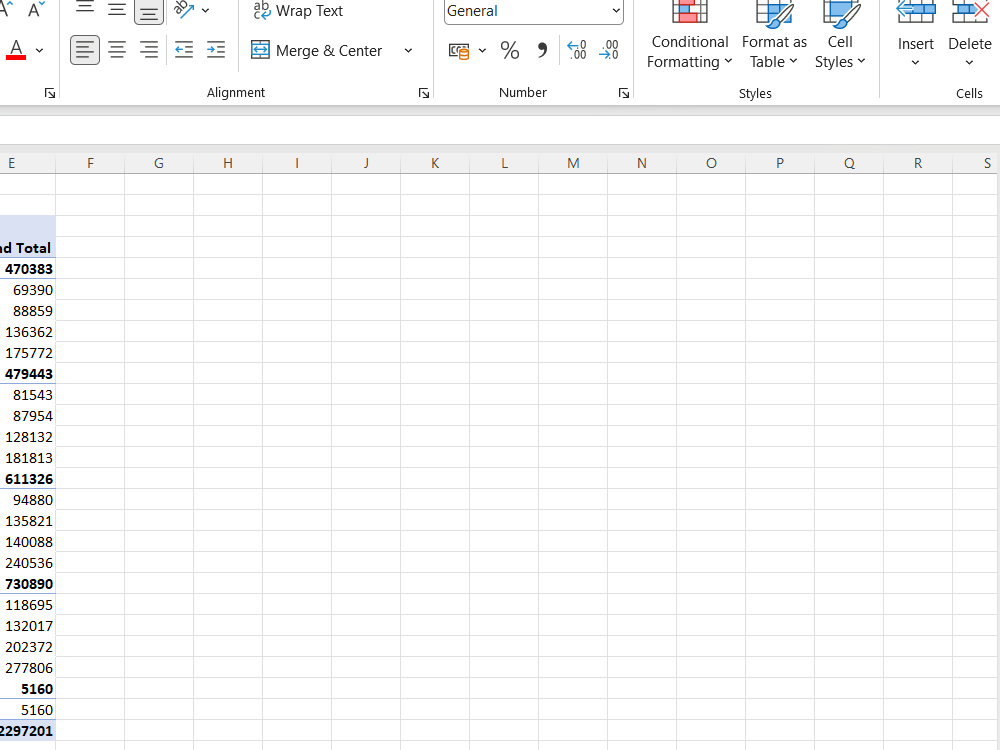Select cell with value 277806
Image resolution: width=1000 pixels, height=750 pixels.
pyautogui.click(x=27, y=668)
